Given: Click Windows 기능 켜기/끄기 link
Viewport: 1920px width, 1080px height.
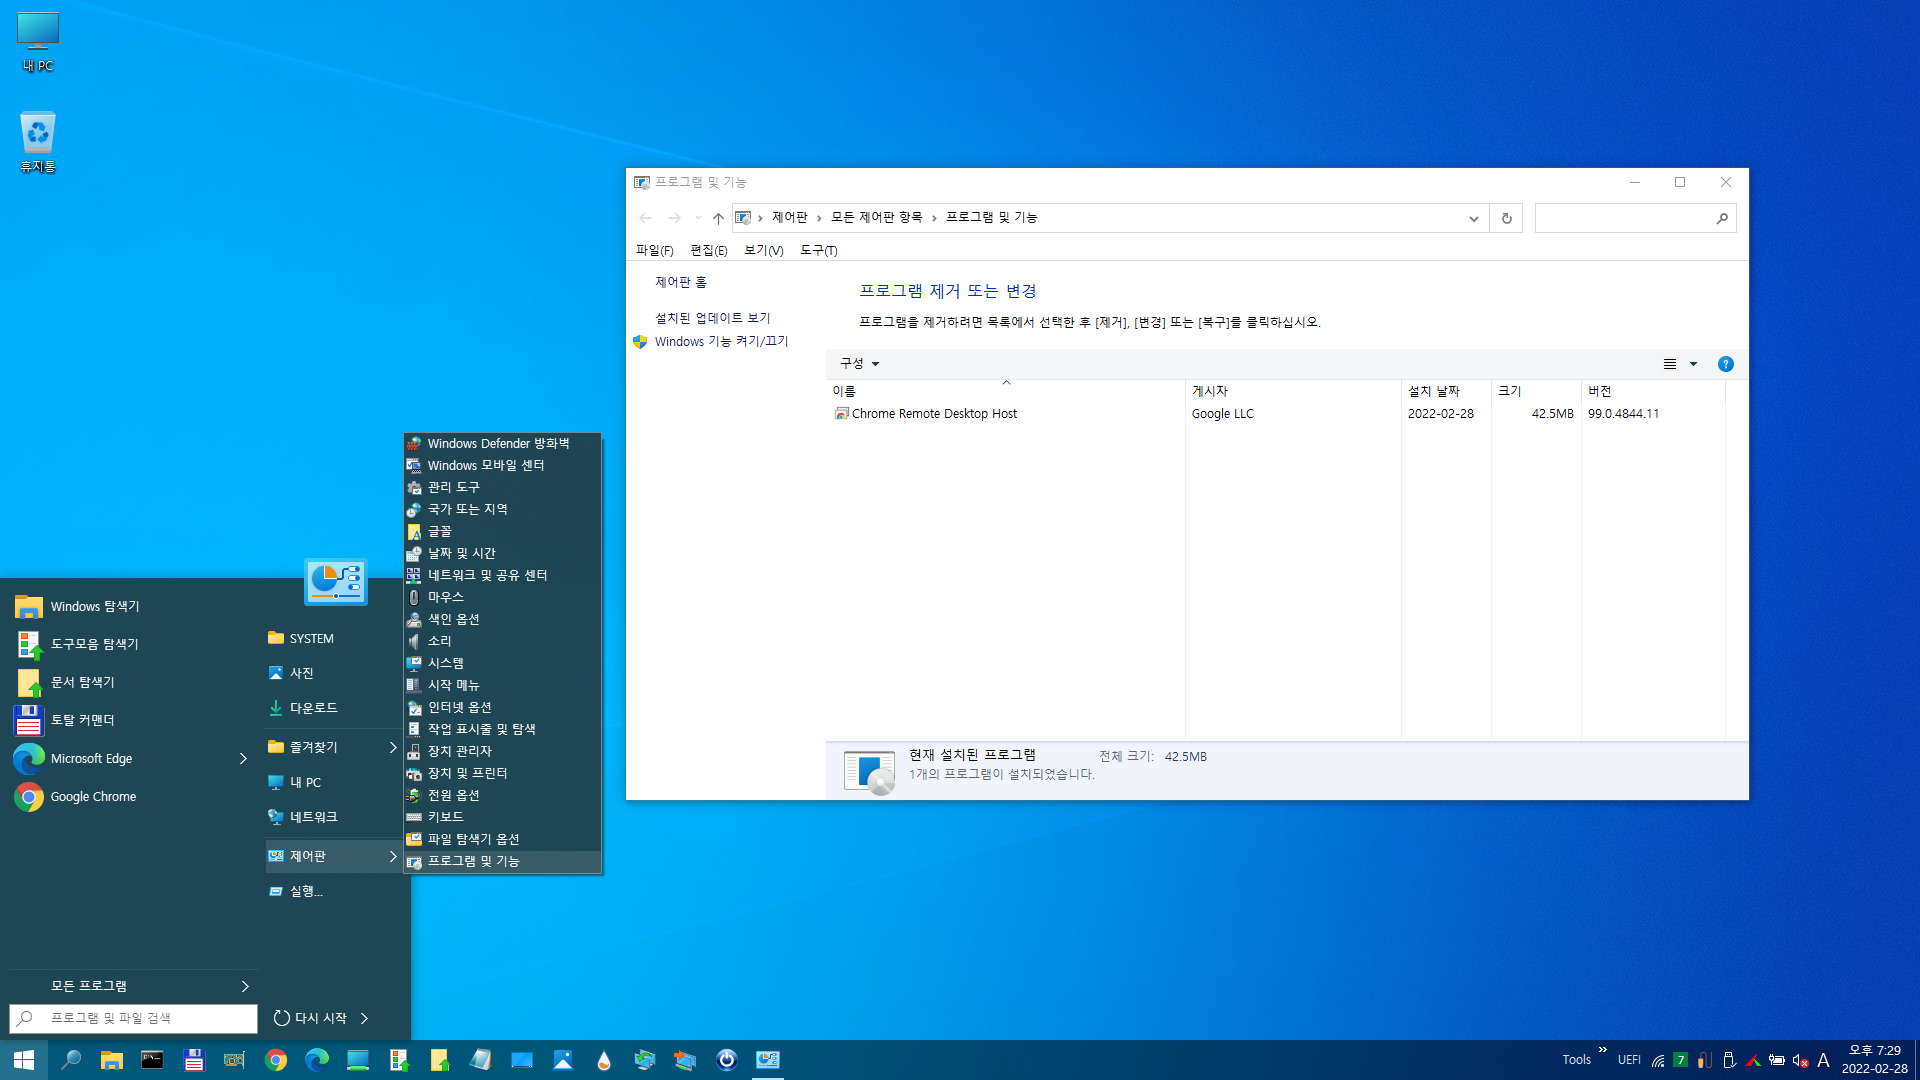Looking at the screenshot, I should [x=721, y=341].
